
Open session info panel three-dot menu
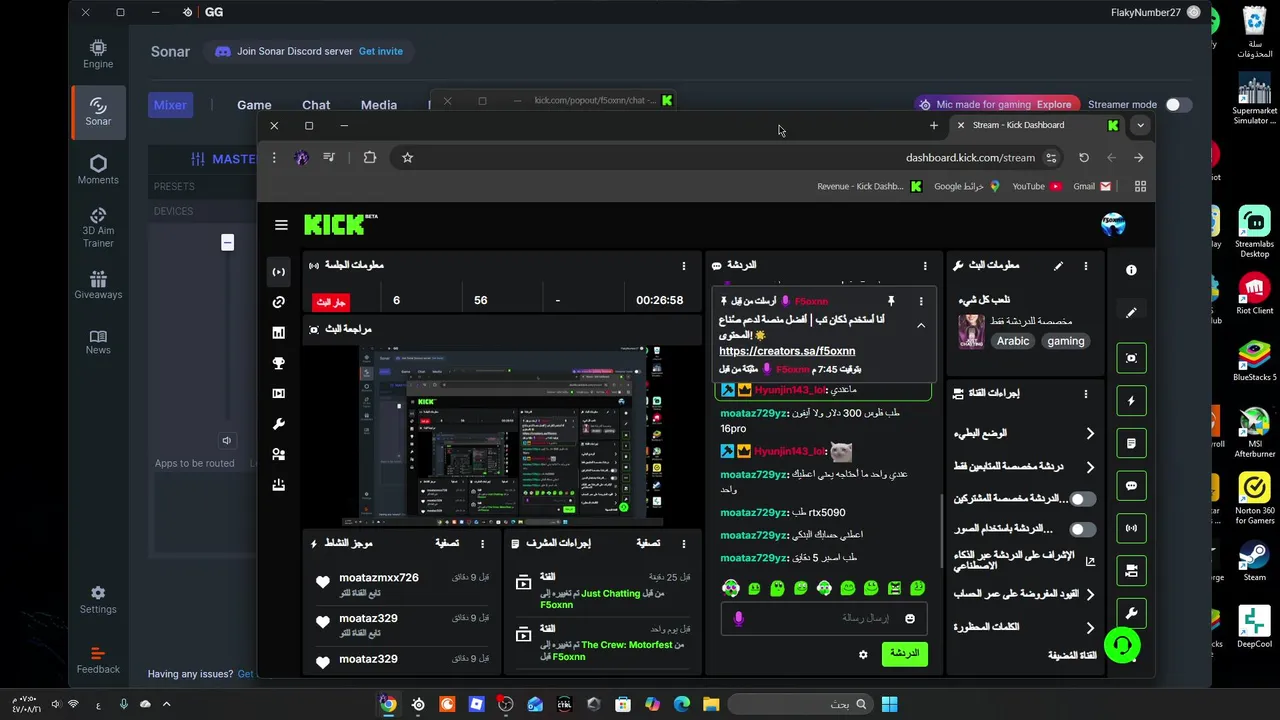(684, 266)
